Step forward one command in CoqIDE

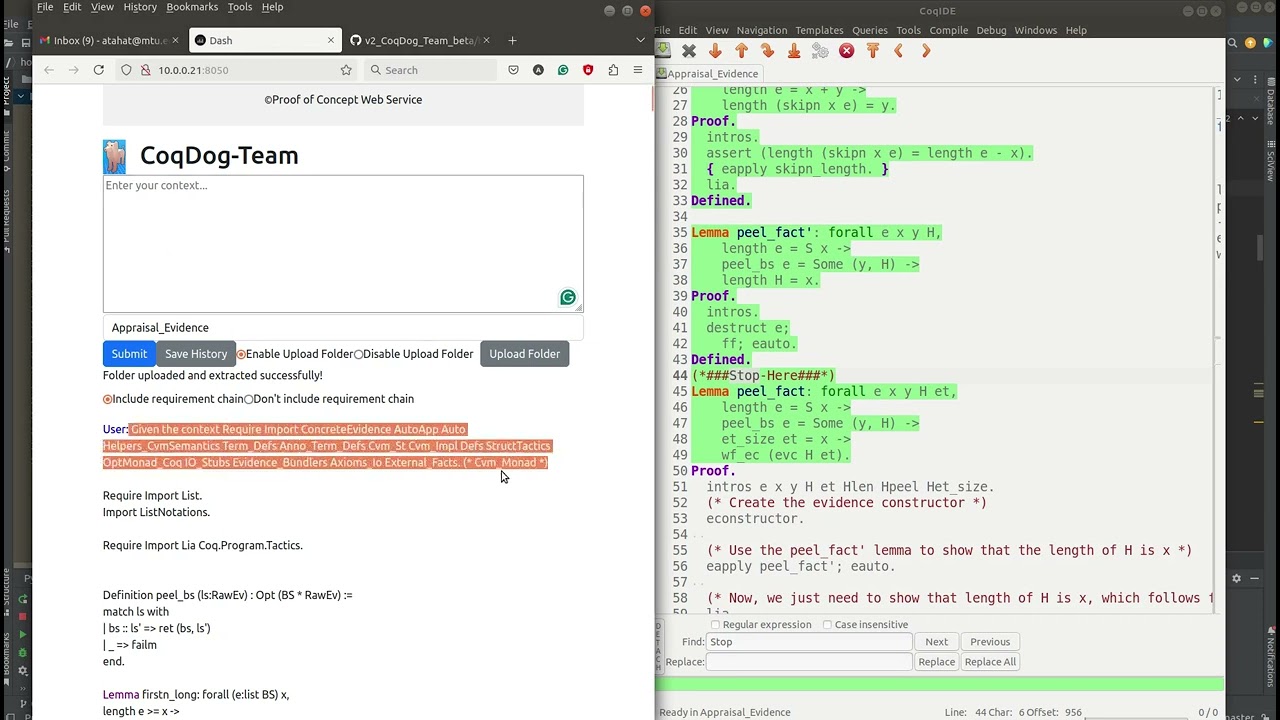click(715, 50)
